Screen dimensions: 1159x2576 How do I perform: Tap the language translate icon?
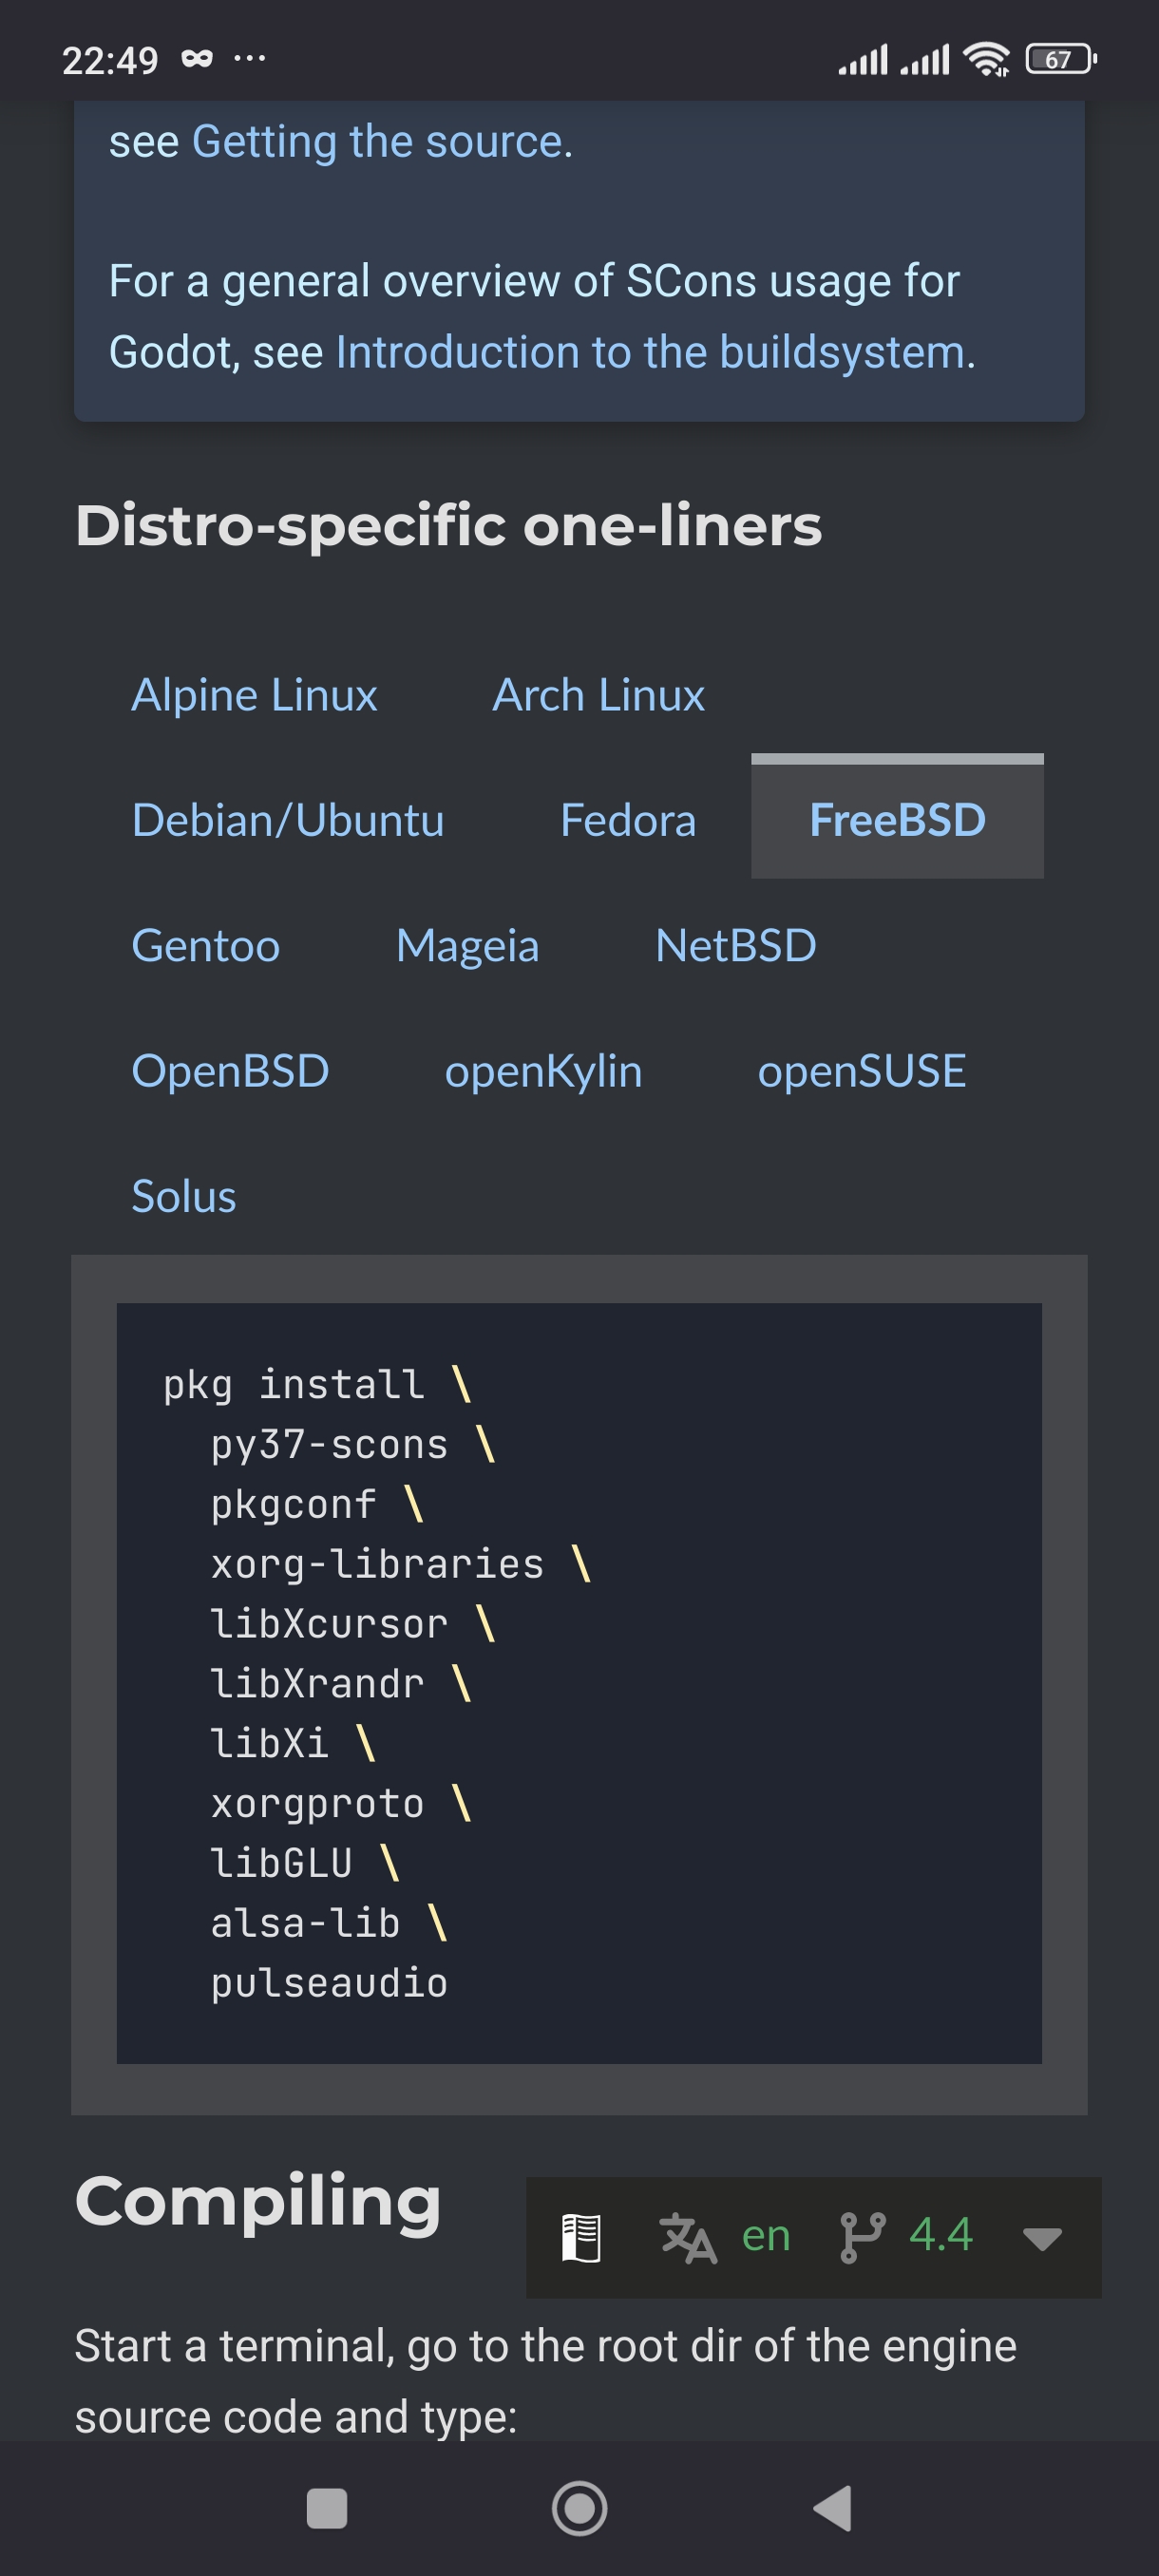688,2237
